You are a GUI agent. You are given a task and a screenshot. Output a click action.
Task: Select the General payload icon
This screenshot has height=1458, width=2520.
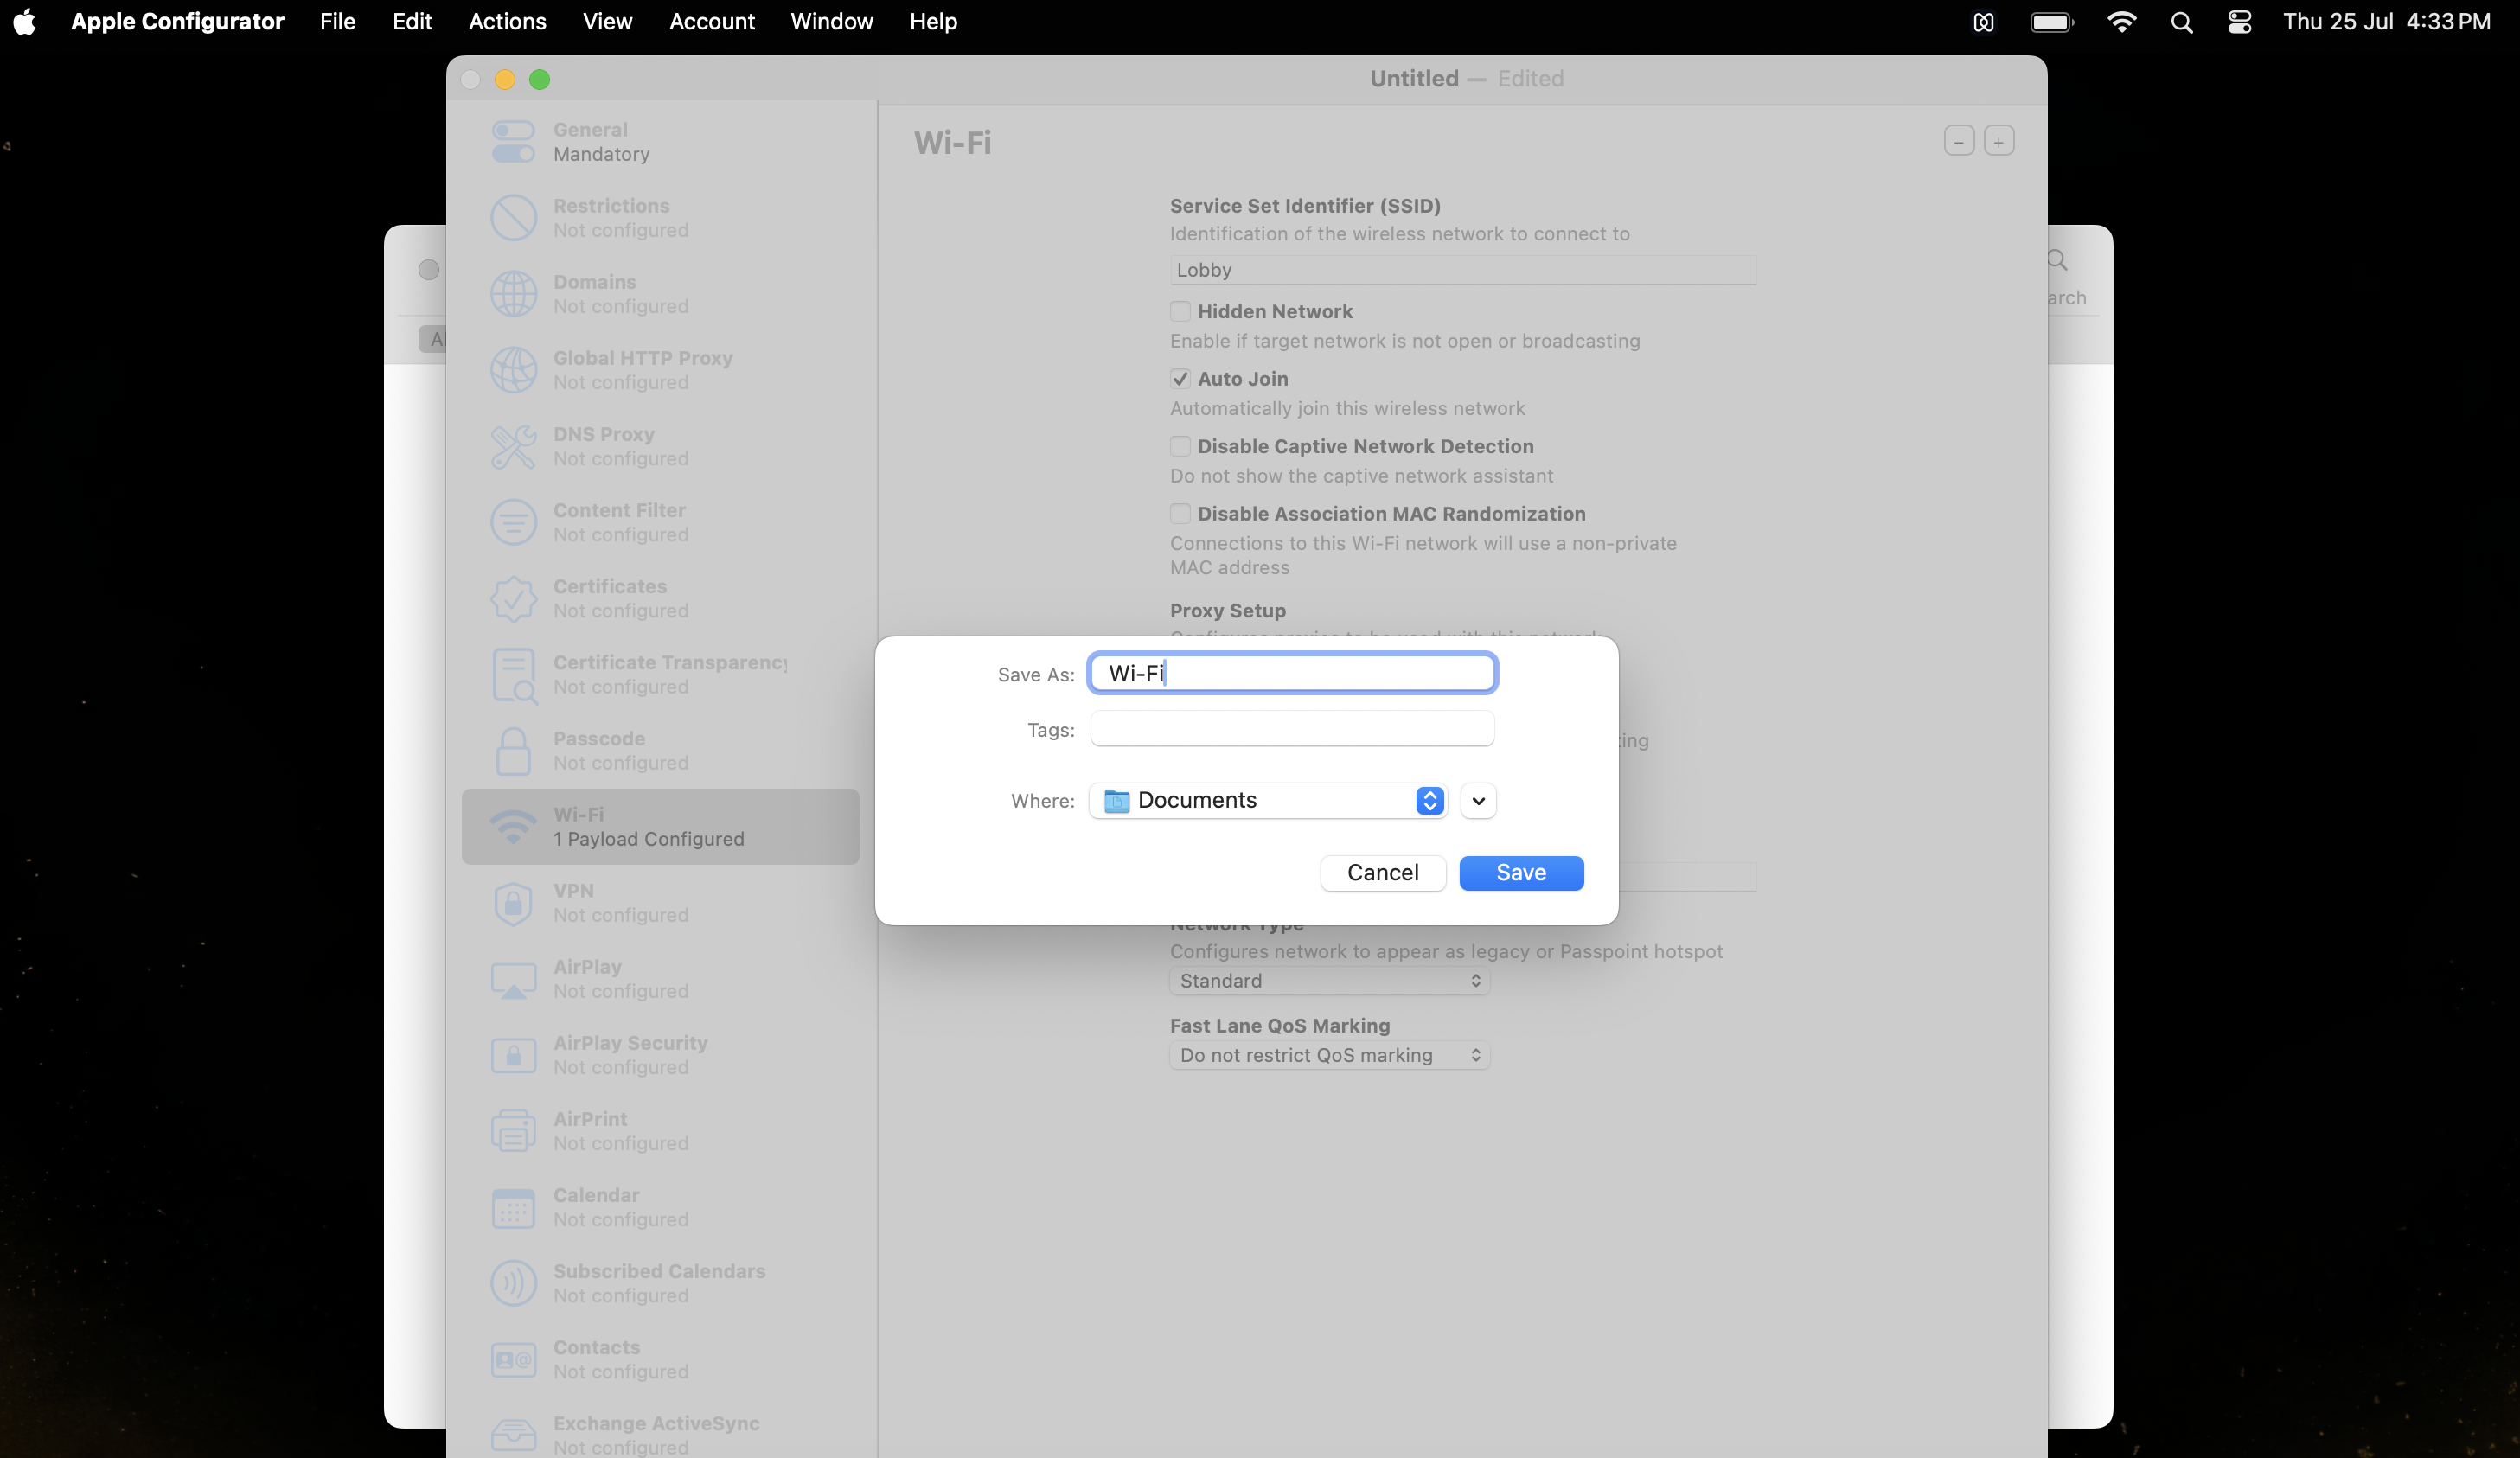(513, 142)
